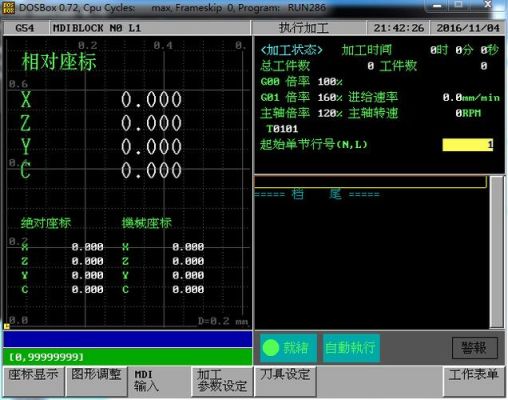The image size is (508, 400).
Task: Click the yellow 起始单节行号 input field
Action: click(468, 145)
